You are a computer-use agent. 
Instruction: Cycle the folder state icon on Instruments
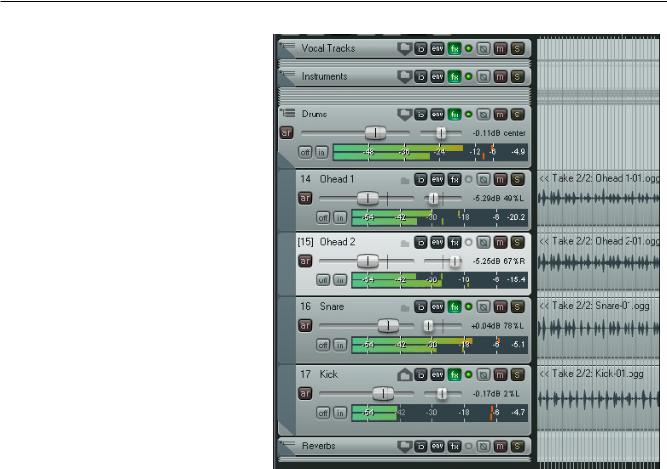405,77
